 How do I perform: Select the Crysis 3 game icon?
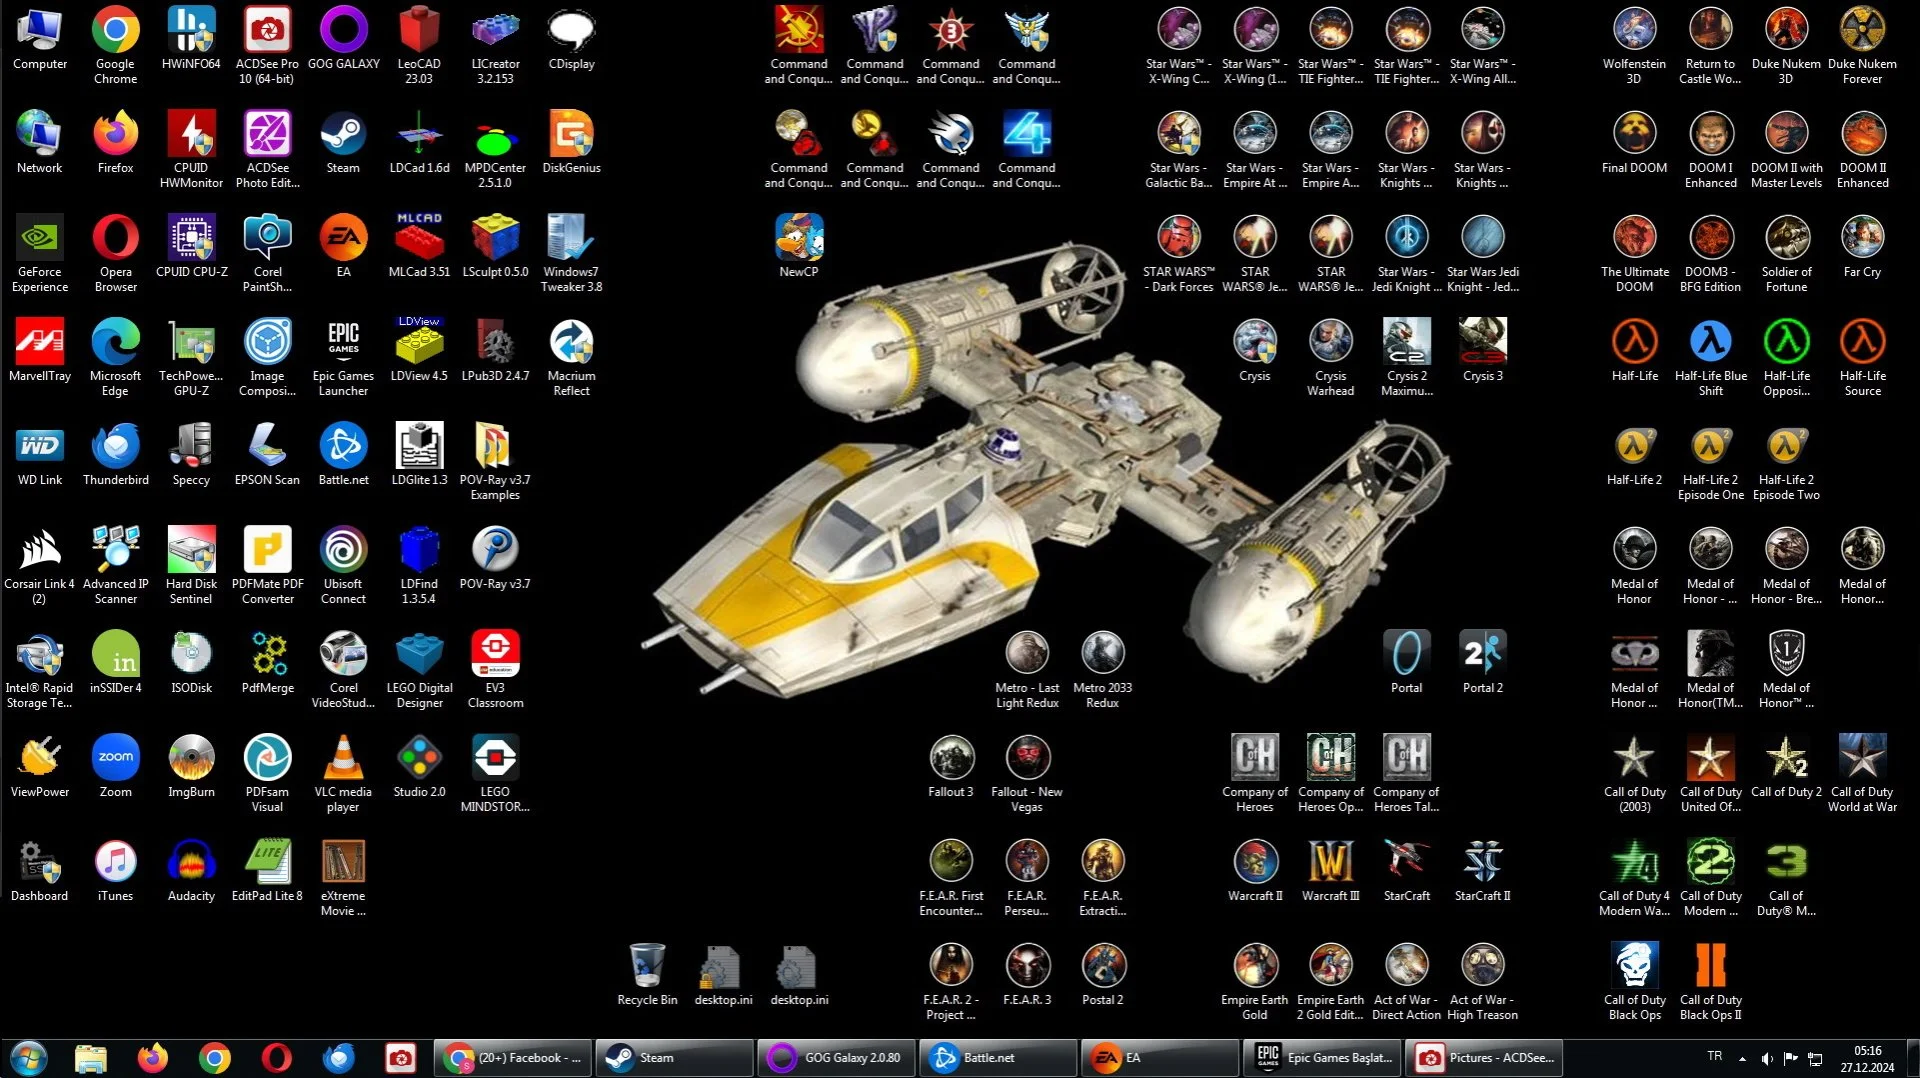1483,350
